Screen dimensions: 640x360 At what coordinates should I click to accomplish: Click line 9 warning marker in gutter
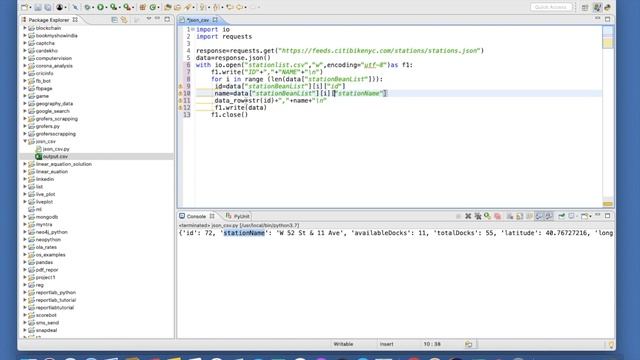[x=180, y=86]
